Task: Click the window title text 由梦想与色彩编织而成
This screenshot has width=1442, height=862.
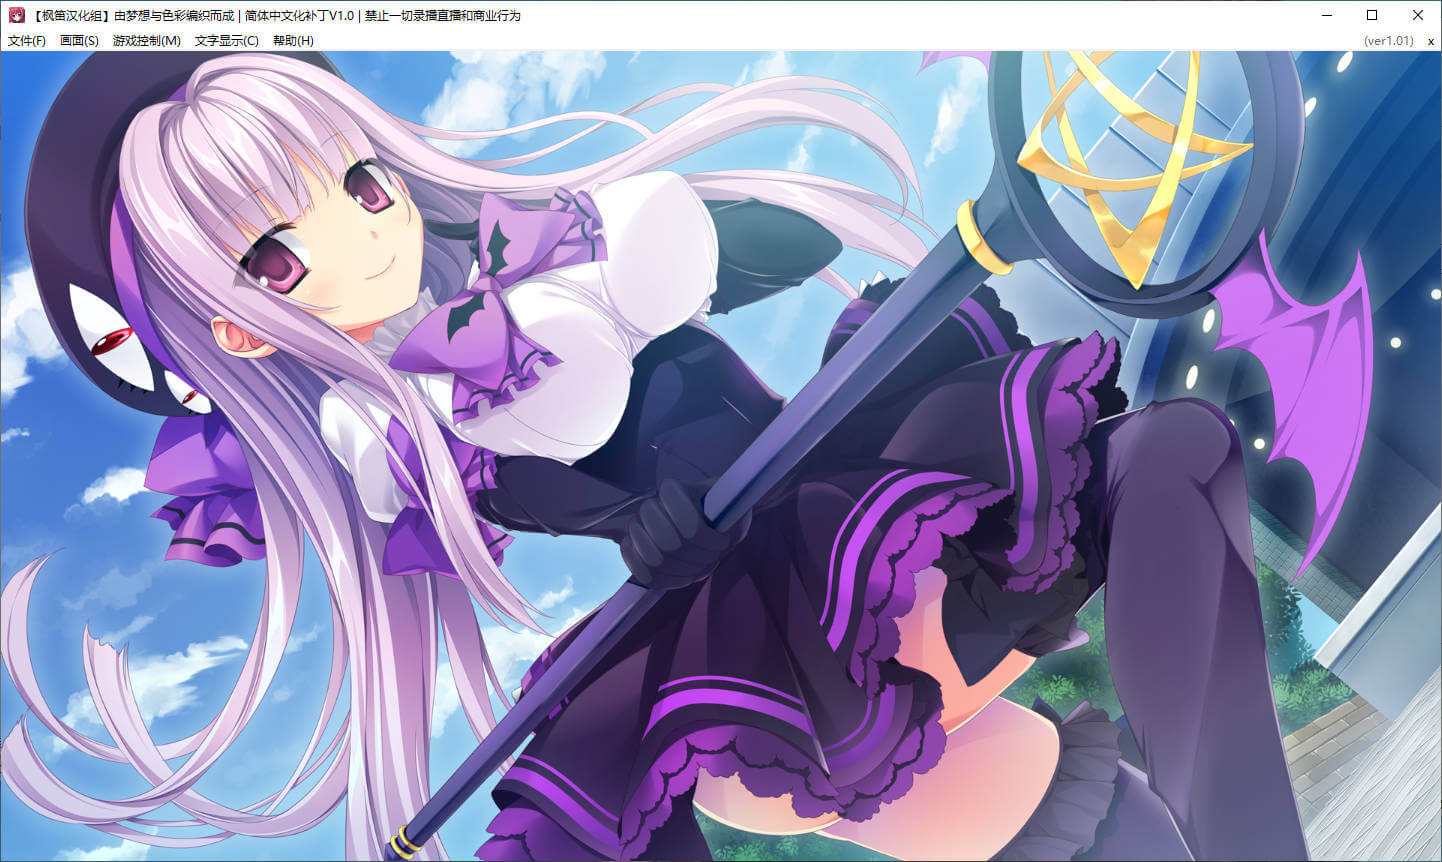Action: pos(174,15)
